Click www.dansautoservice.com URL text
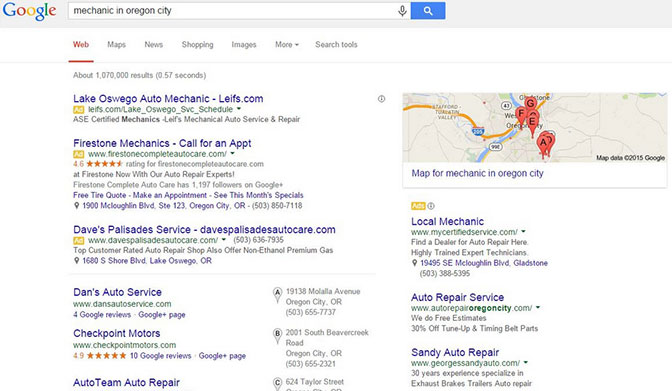 click(x=122, y=304)
